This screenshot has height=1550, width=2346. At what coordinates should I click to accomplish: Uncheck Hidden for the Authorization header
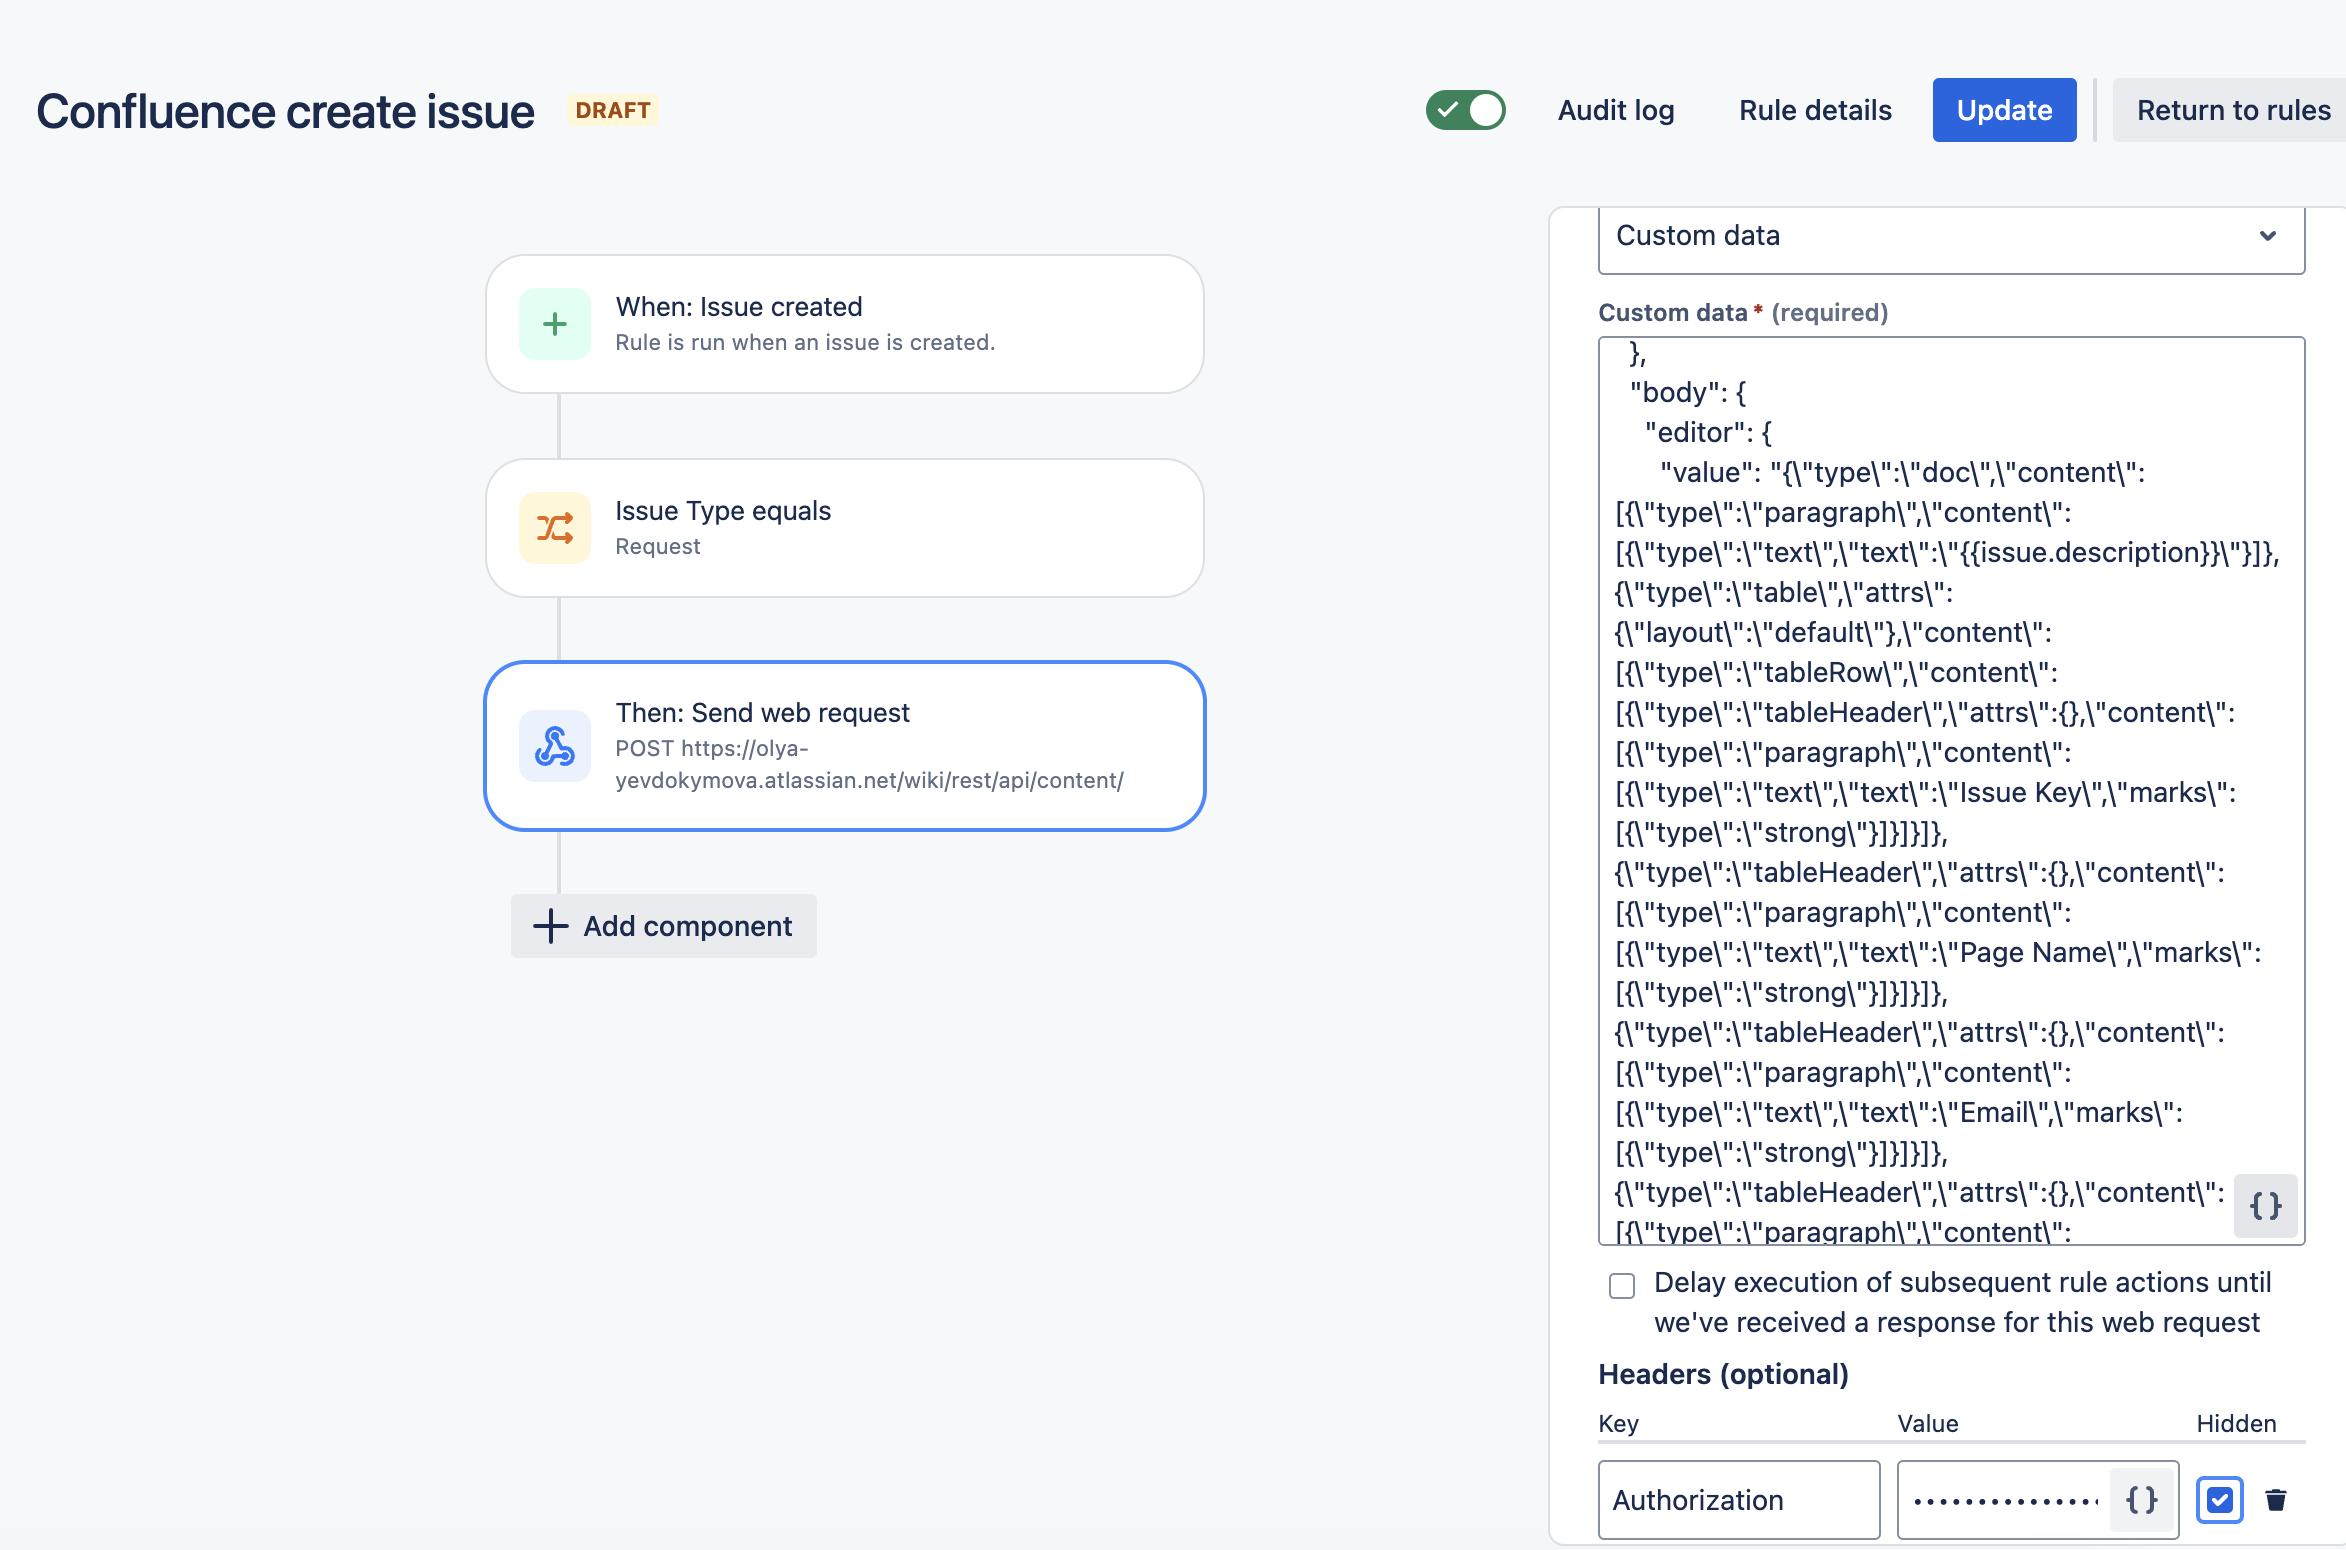pyautogui.click(x=2219, y=1499)
